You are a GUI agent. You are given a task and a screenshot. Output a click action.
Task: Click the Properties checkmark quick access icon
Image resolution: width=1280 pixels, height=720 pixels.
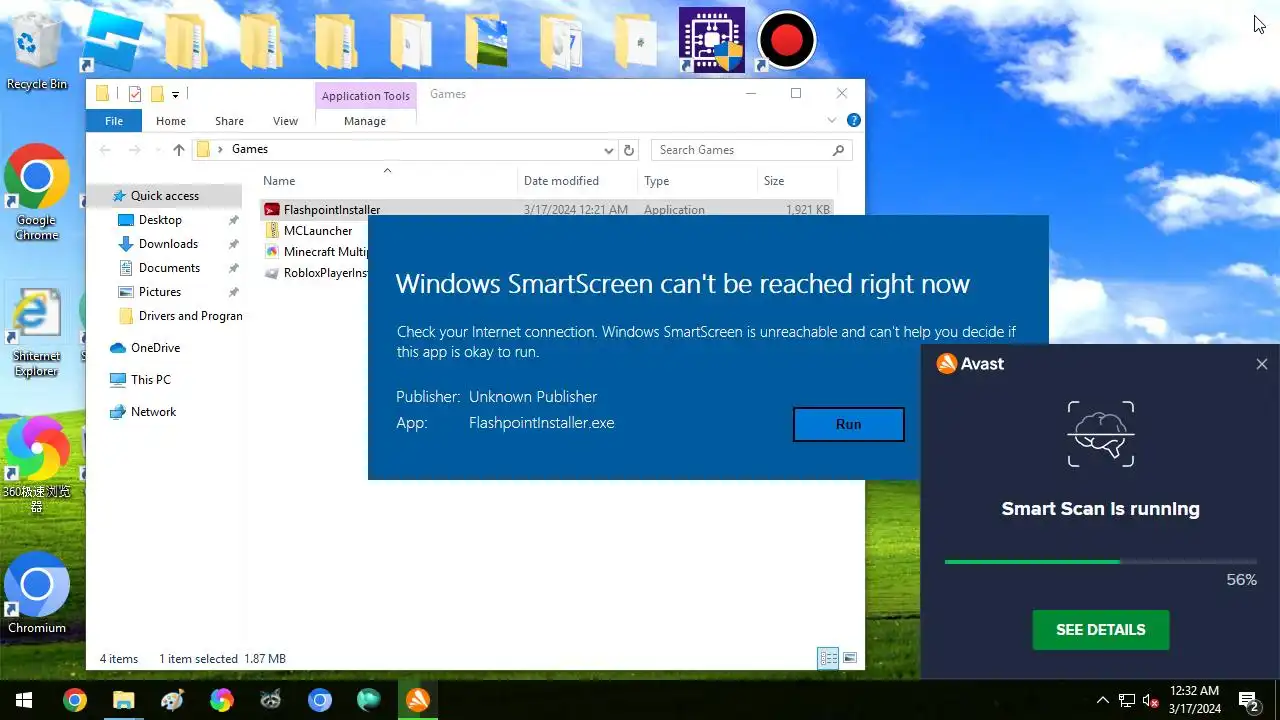[135, 94]
